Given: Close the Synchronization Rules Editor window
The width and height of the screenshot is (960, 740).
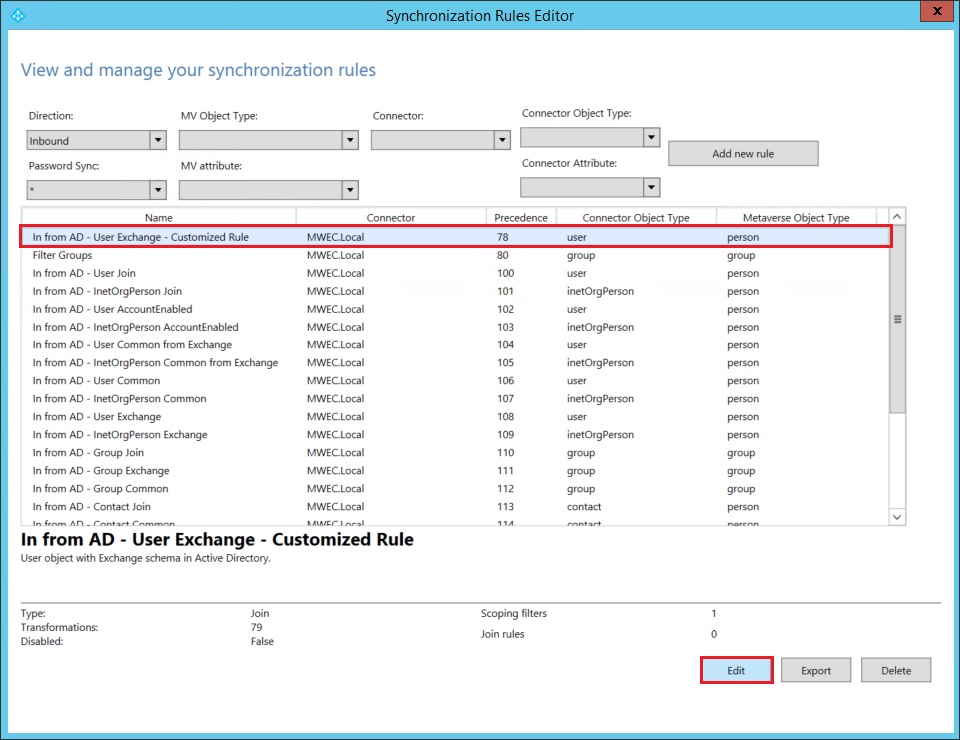Looking at the screenshot, I should pyautogui.click(x=935, y=13).
